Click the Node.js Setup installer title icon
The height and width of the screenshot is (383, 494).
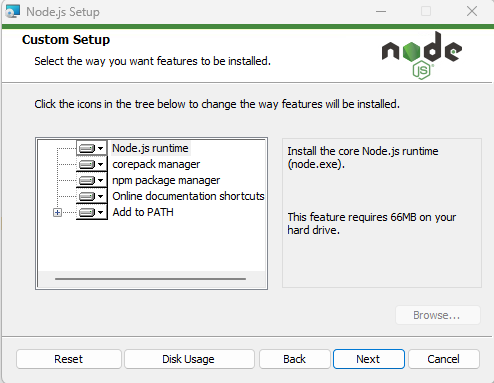(x=13, y=12)
